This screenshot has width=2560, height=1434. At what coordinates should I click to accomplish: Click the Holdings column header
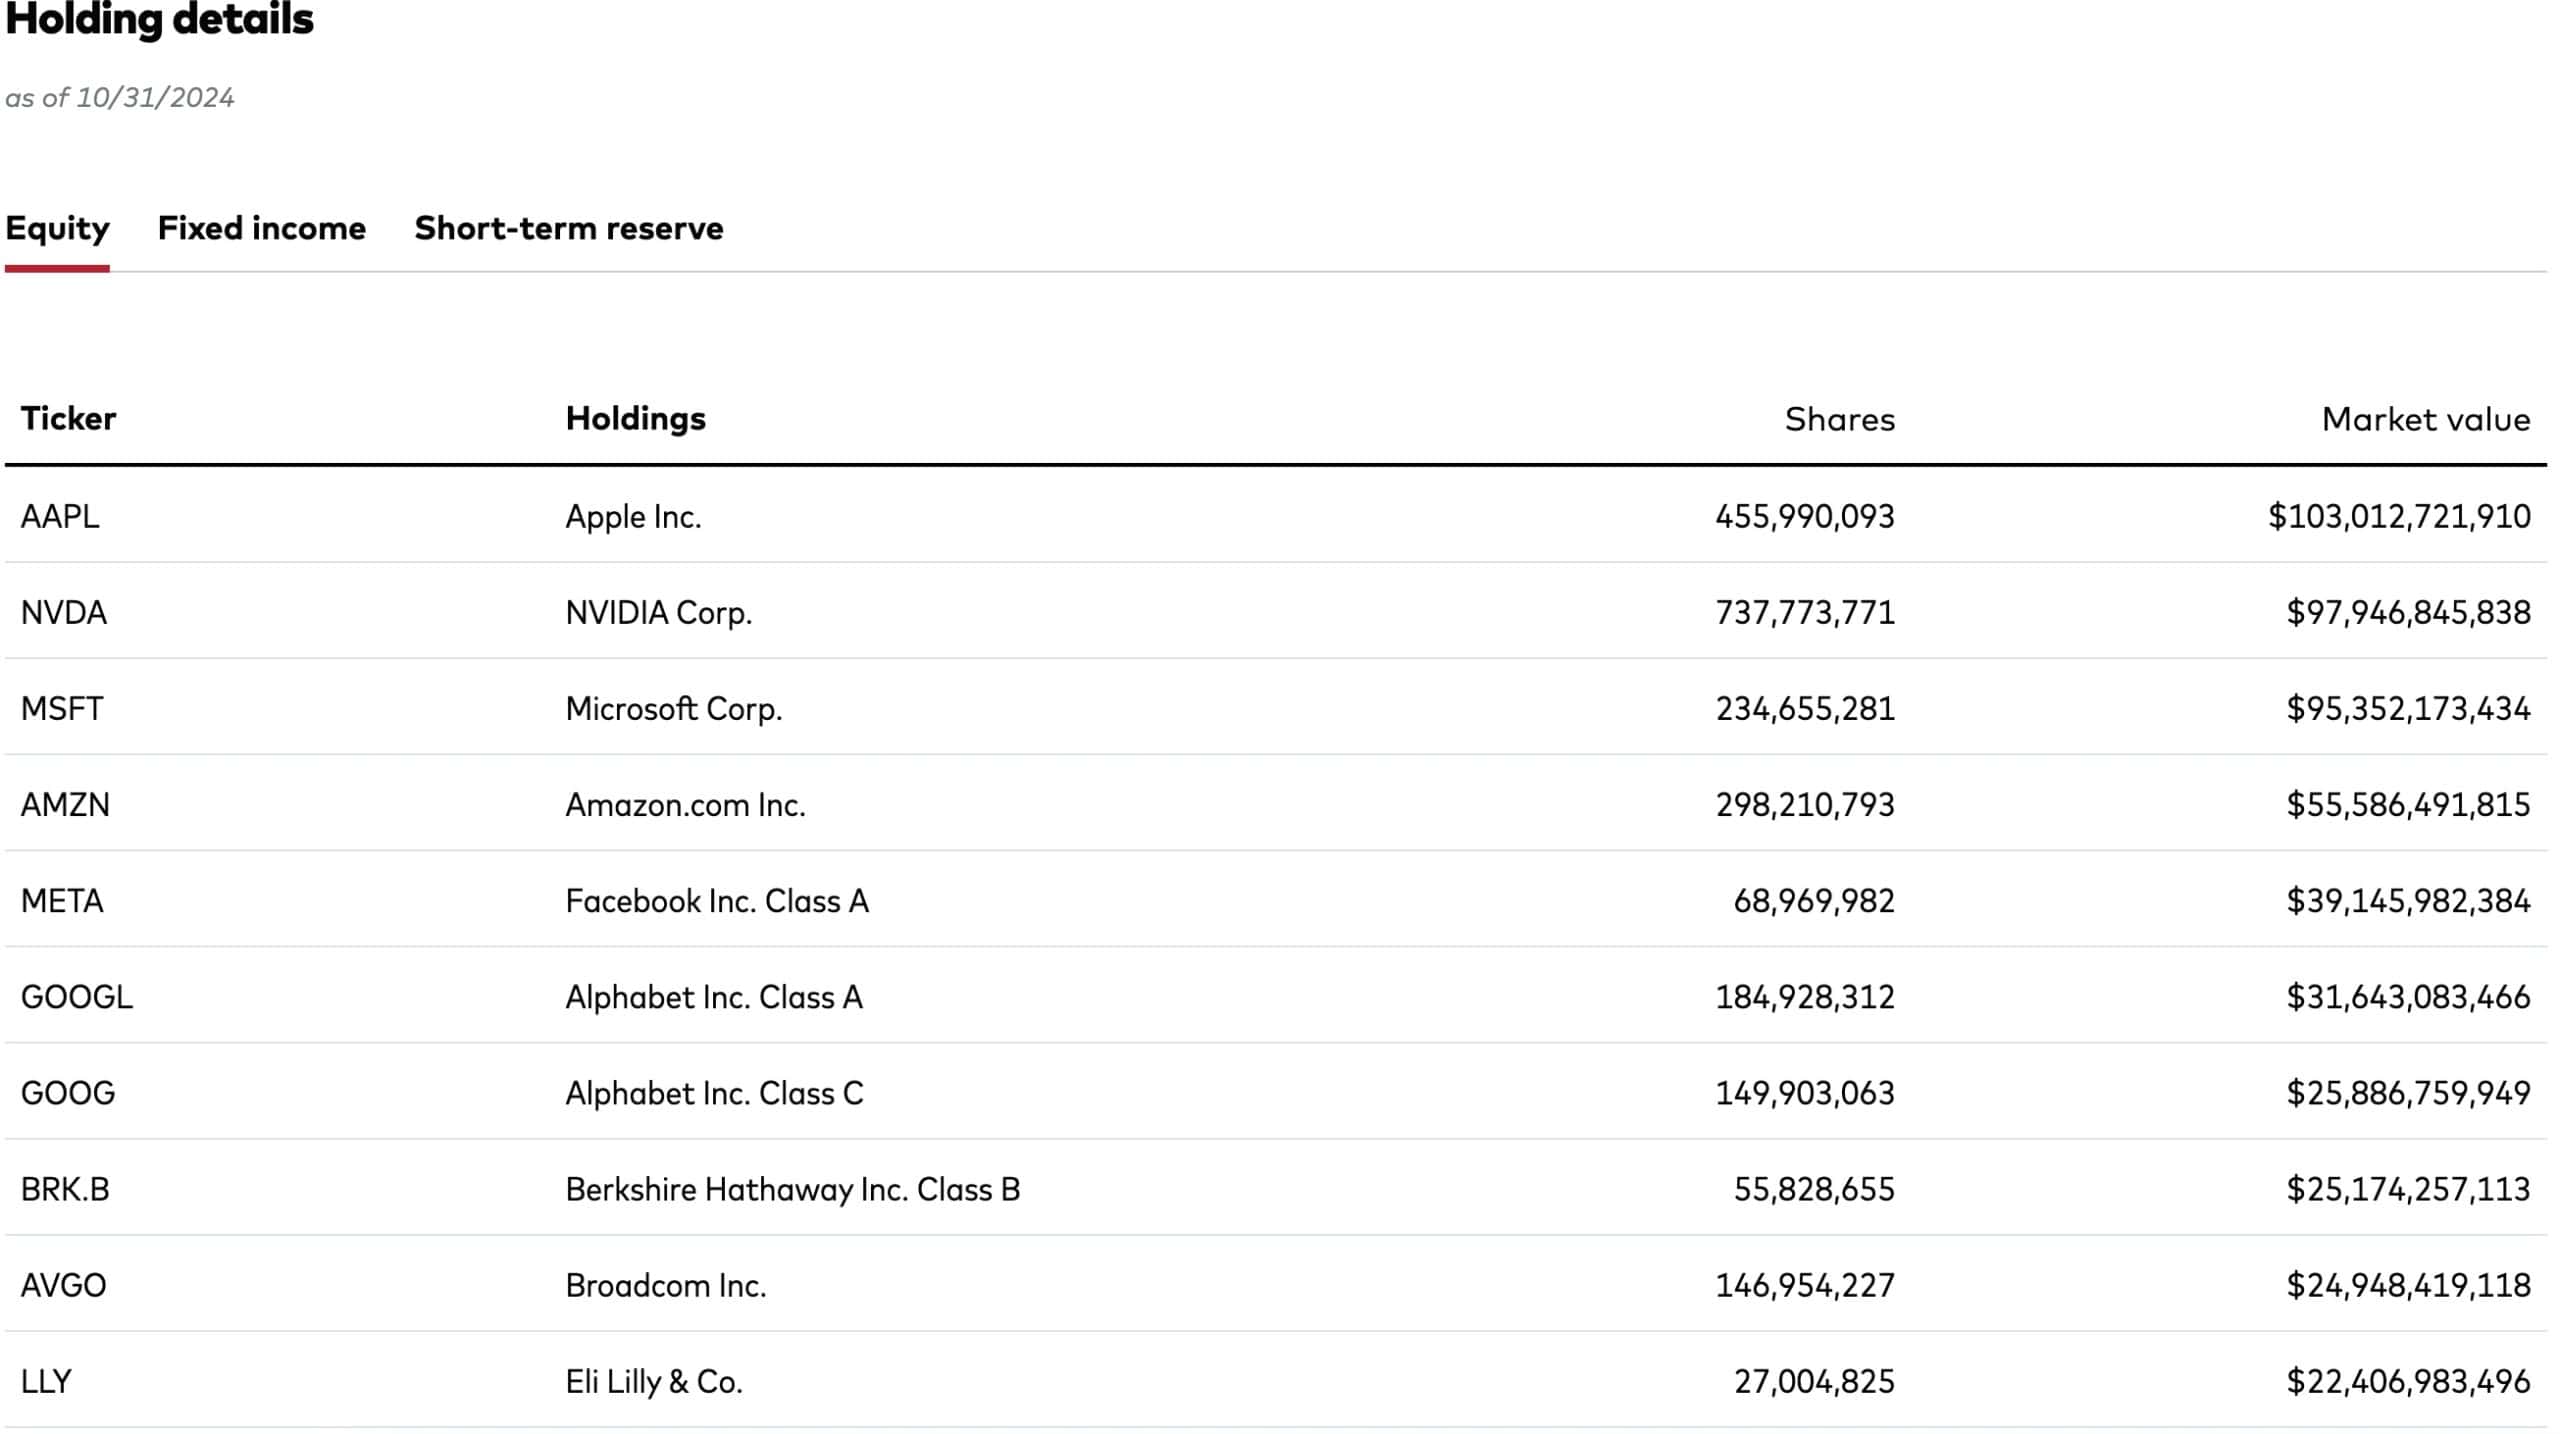pyautogui.click(x=635, y=418)
